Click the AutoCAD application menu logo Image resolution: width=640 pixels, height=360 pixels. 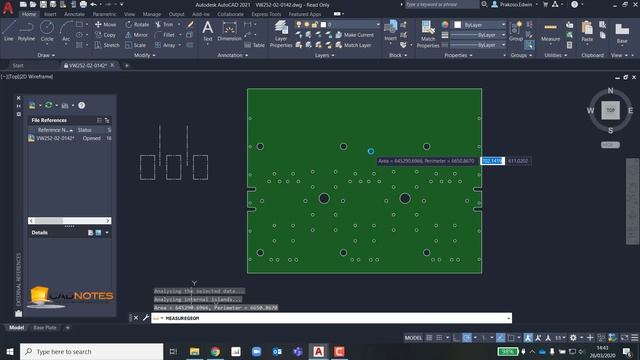[x=8, y=7]
